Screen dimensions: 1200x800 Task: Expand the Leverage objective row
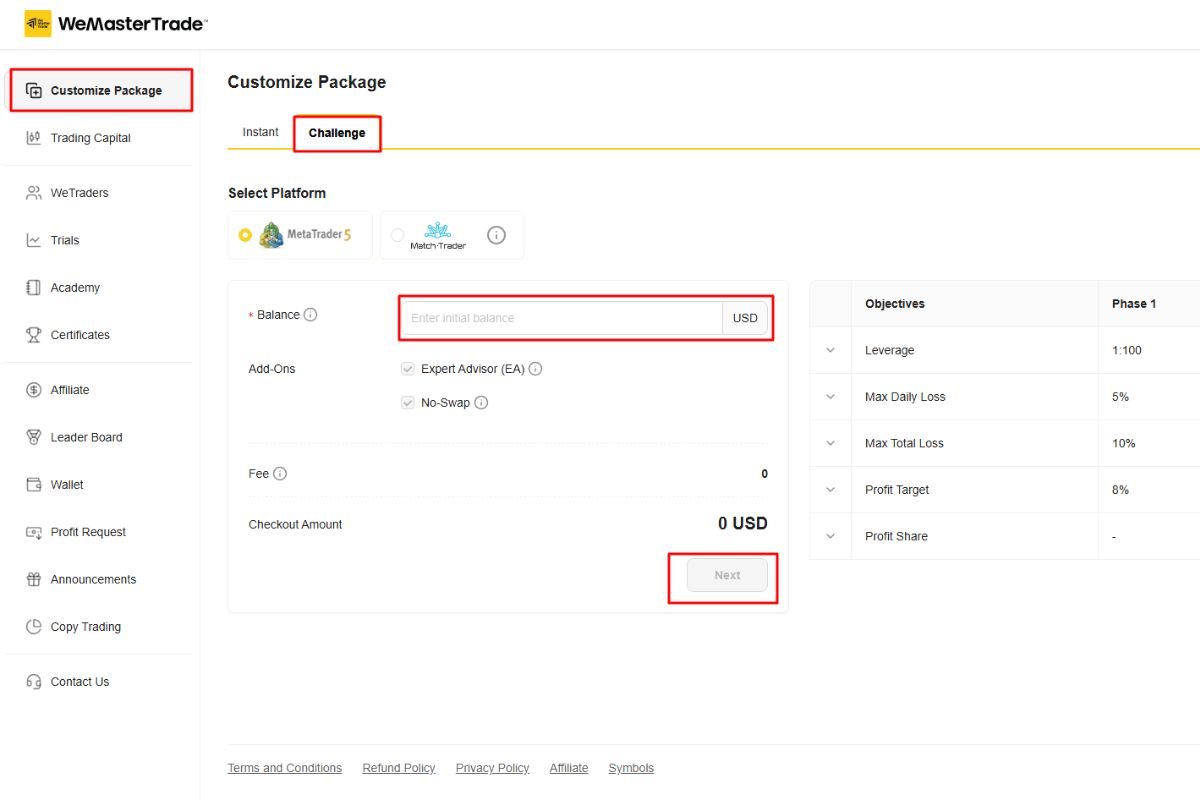pos(830,351)
